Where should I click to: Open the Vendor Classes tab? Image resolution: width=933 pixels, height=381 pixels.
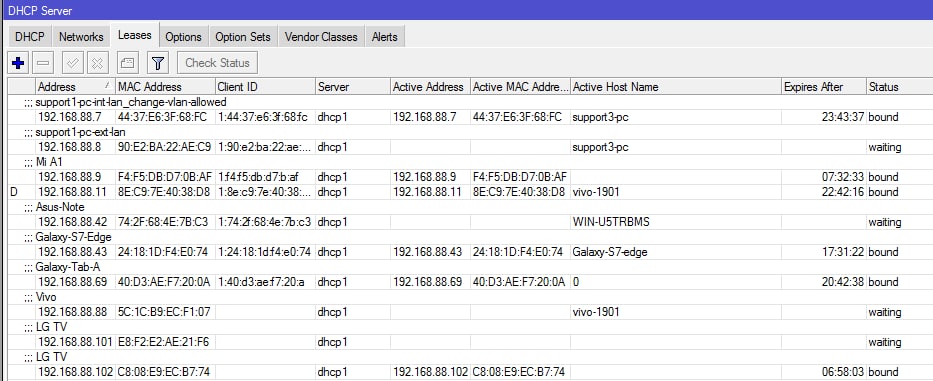[x=321, y=37]
